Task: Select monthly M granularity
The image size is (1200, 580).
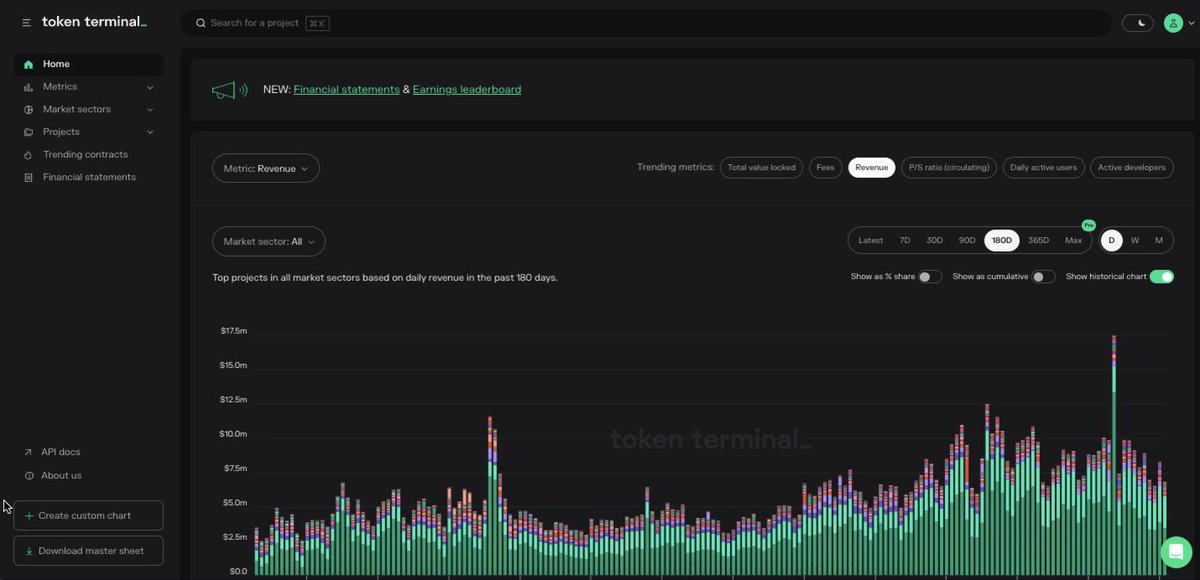Action: click(x=1159, y=240)
